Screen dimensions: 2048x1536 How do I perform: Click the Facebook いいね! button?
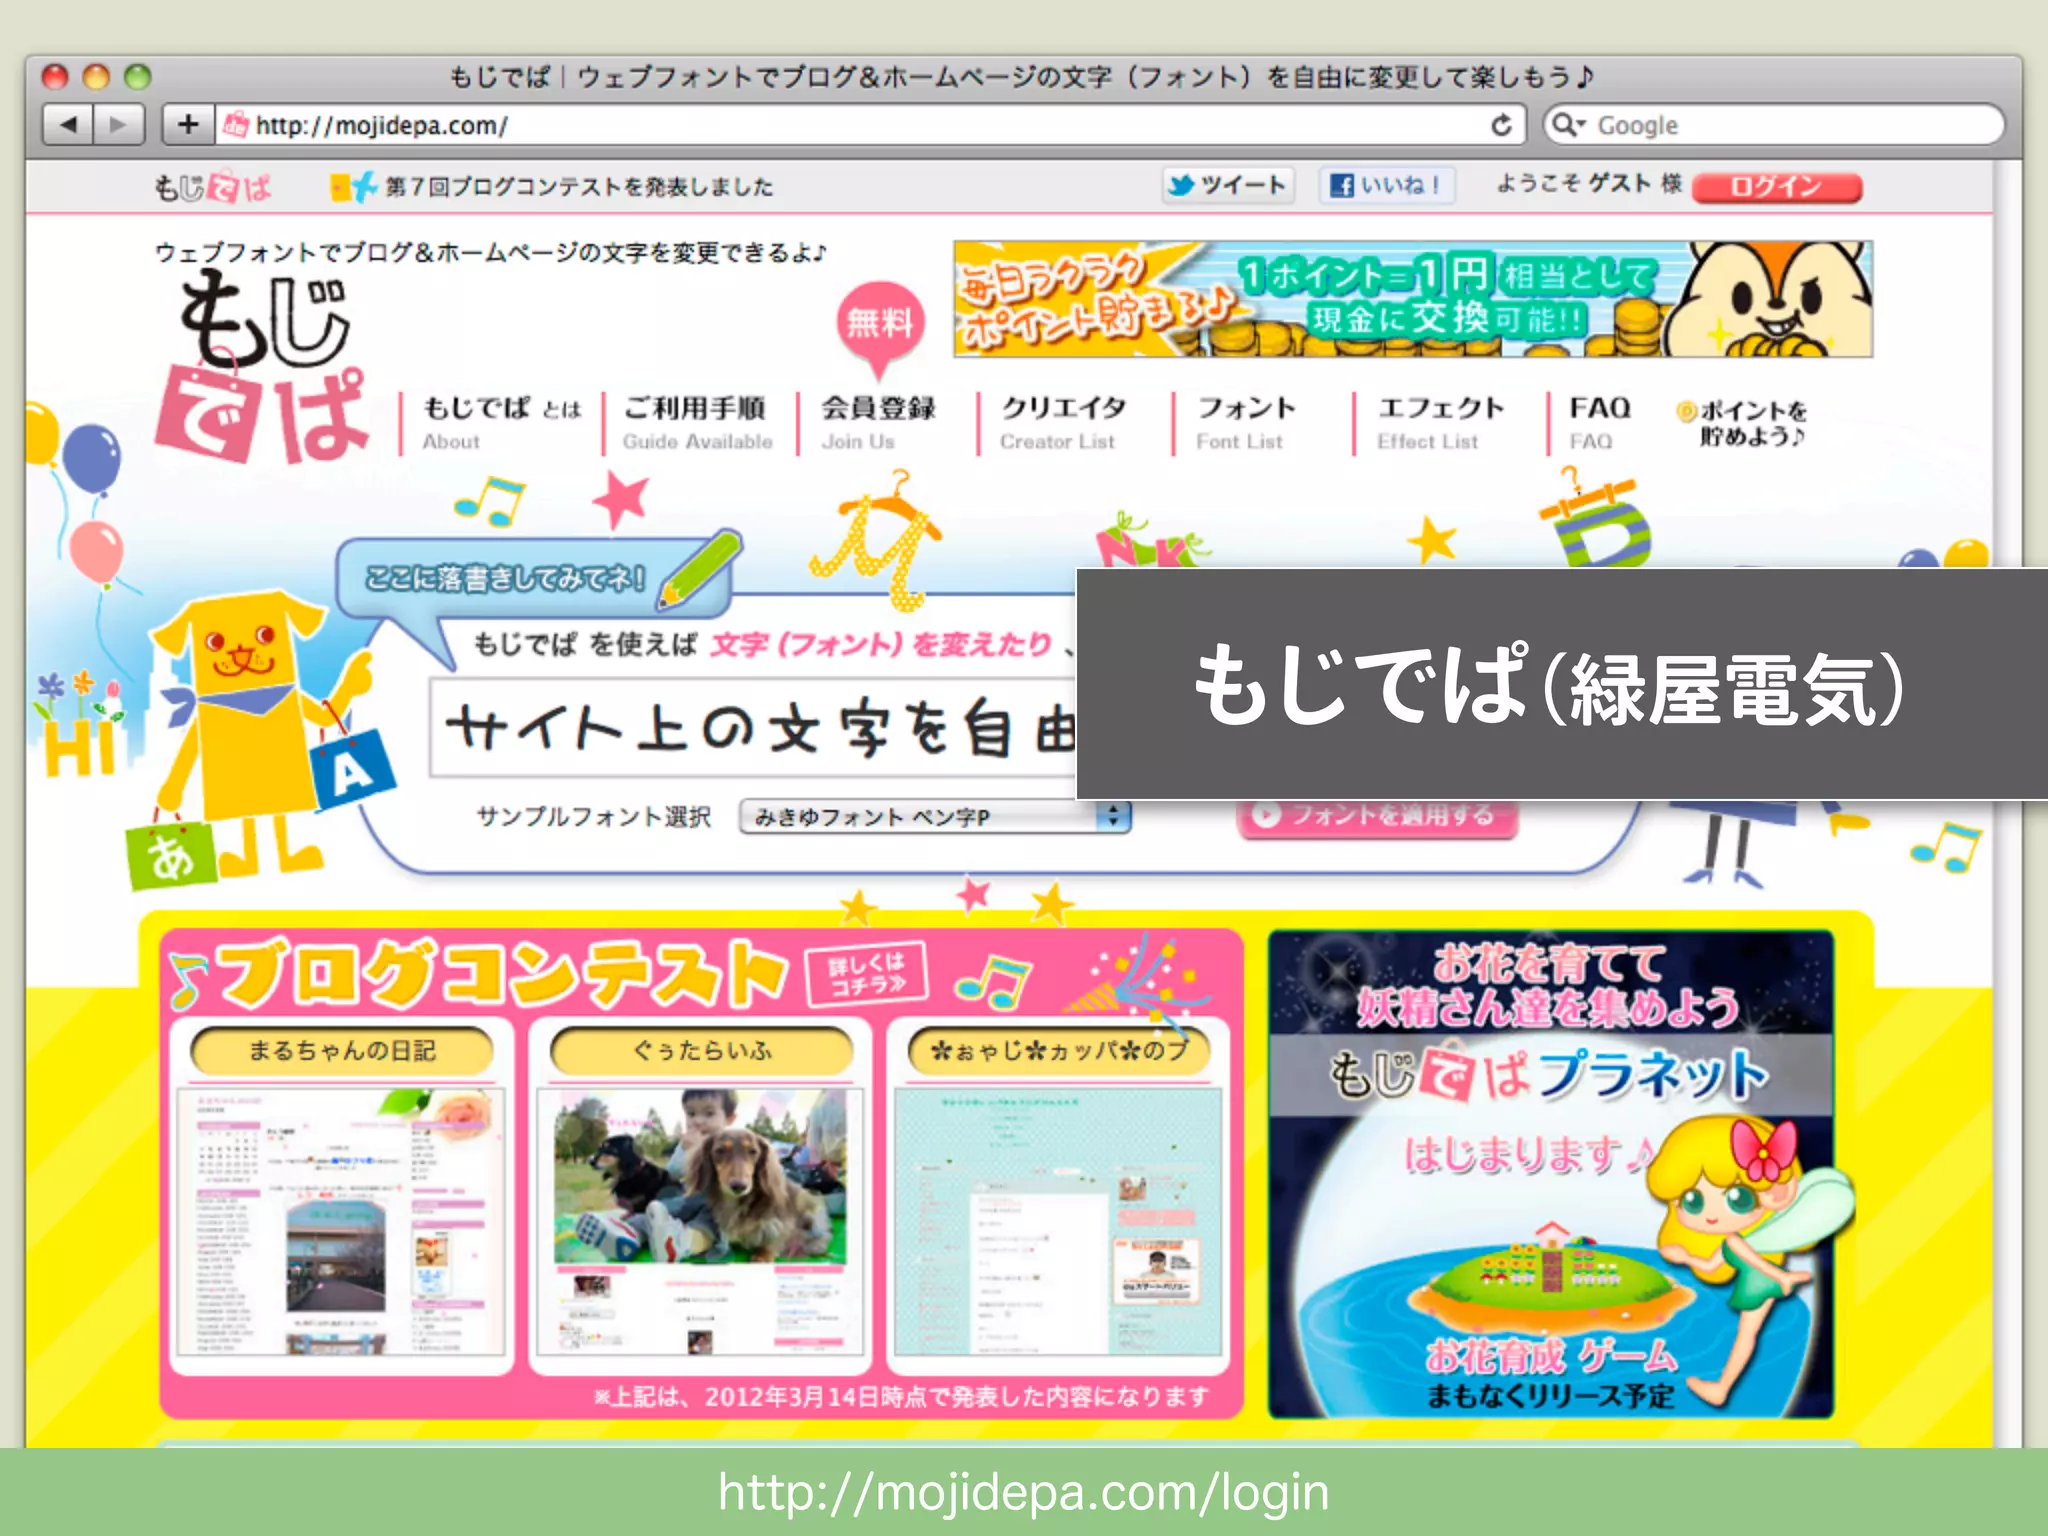[x=1386, y=186]
